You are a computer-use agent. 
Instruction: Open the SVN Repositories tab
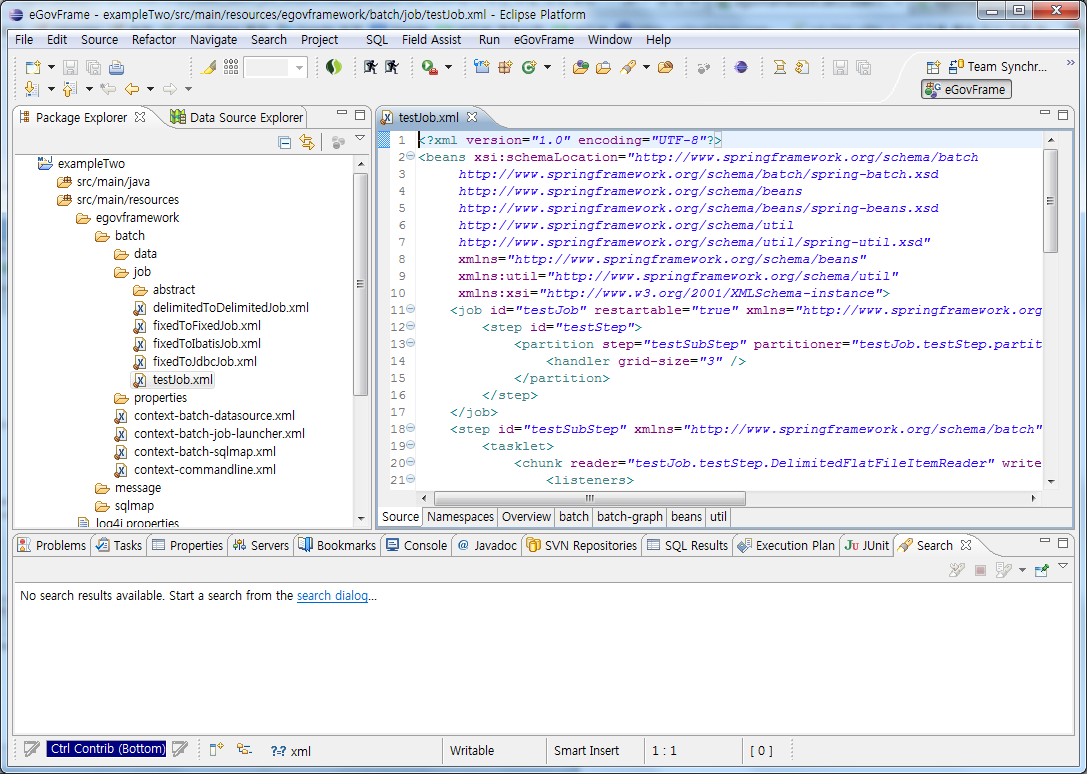pyautogui.click(x=582, y=545)
